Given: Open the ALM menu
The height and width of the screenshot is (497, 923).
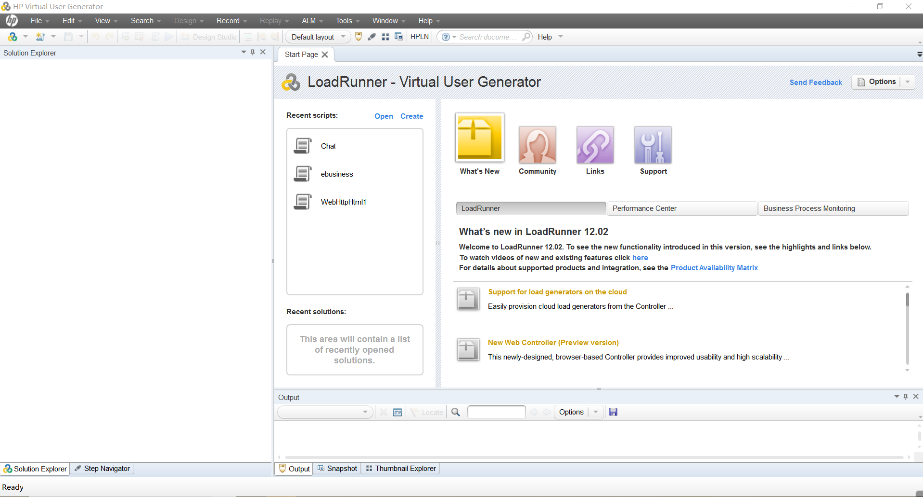Looking at the screenshot, I should tap(312, 21).
